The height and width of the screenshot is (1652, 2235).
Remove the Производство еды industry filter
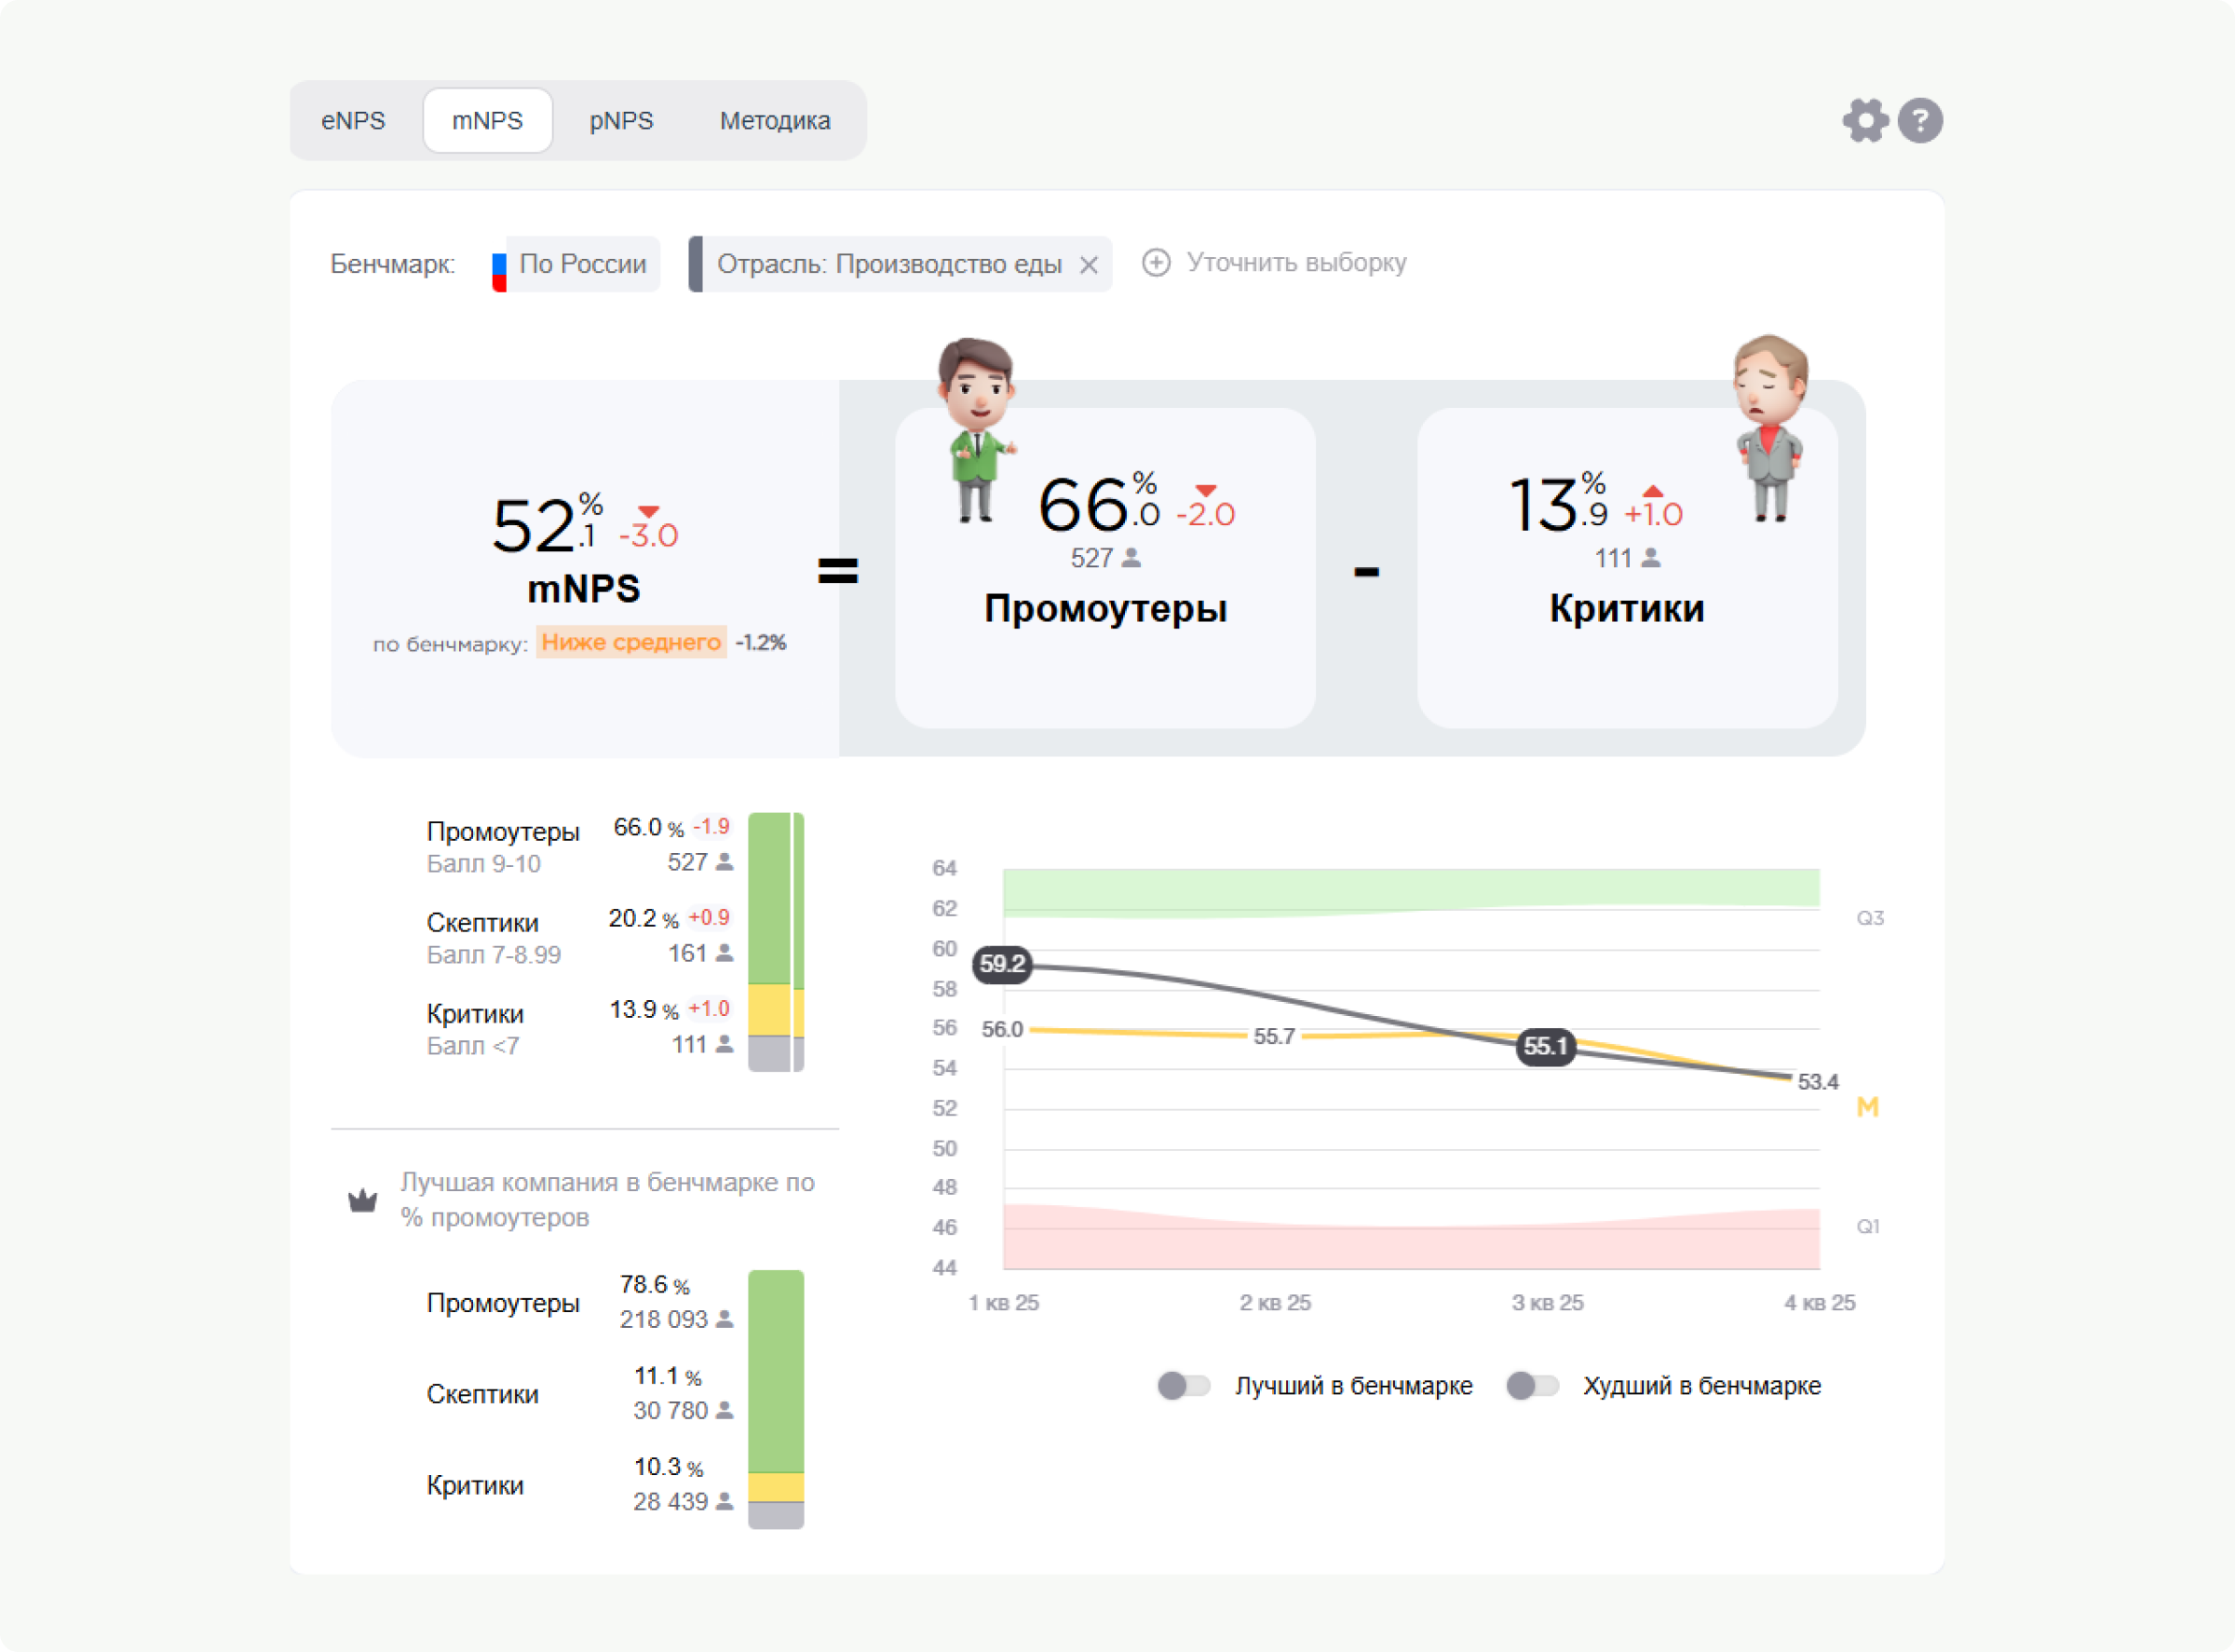1089,265
